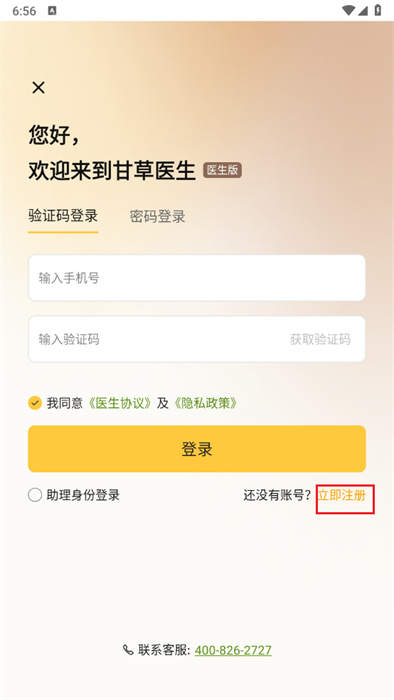Uncheck the 我同意 agreement checkbox
The width and height of the screenshot is (394, 700).
pyautogui.click(x=35, y=403)
